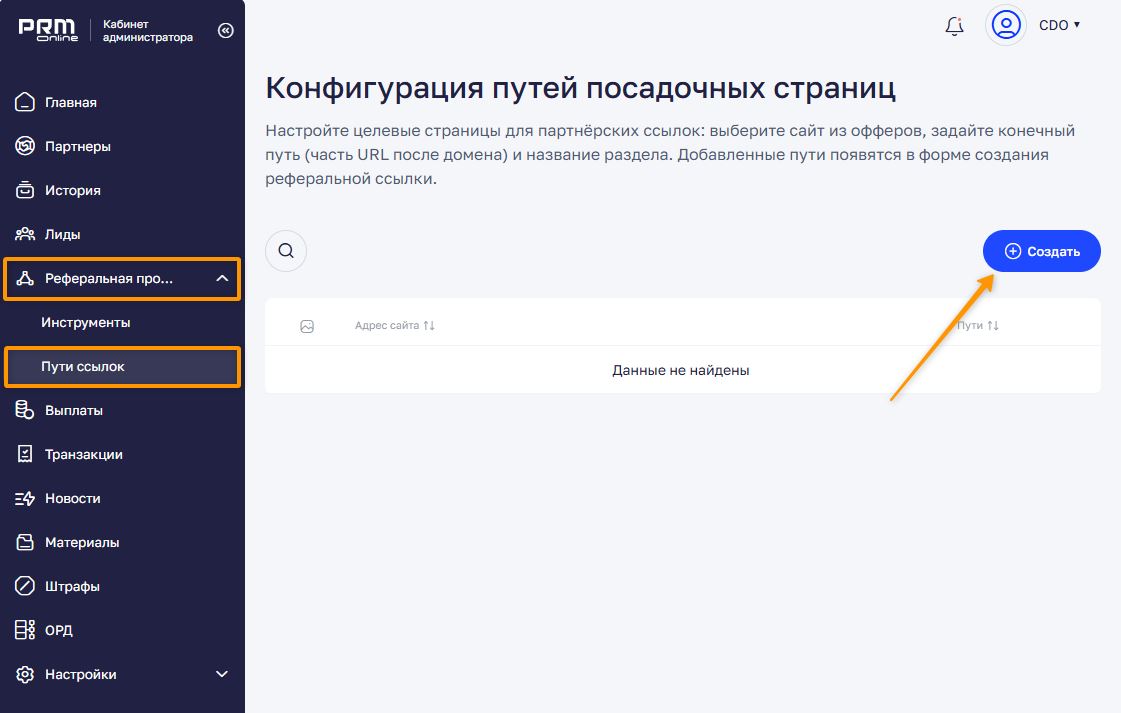
Task: Open the CDO user dropdown
Action: [x=1060, y=25]
